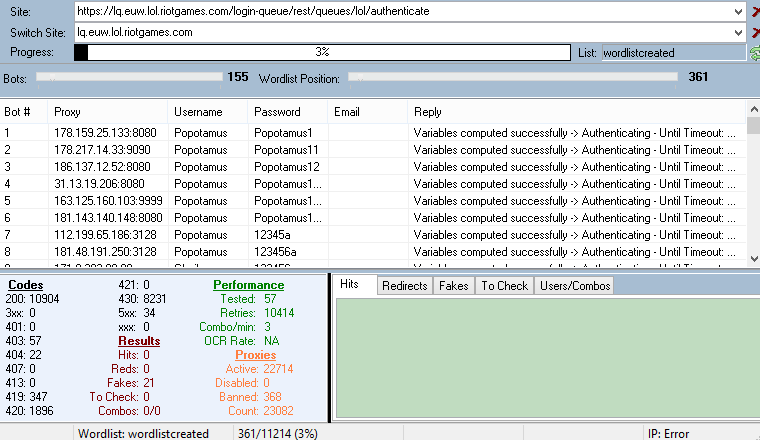Click the Retries 10414 value
Image resolution: width=760 pixels, height=440 pixels.
(279, 313)
